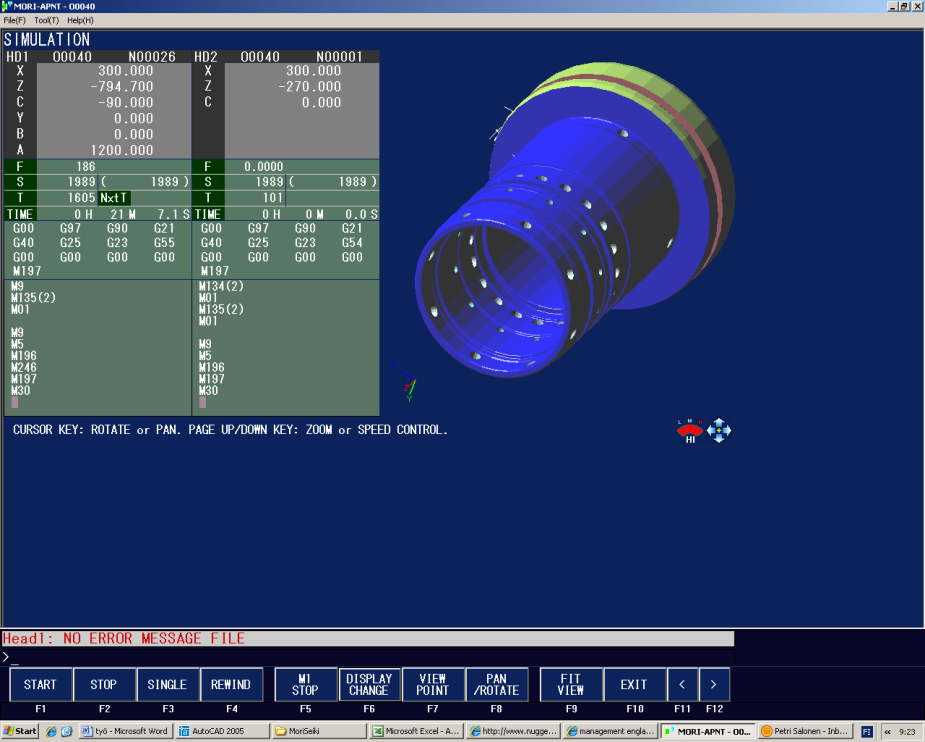
Task: Click the system tray clock showing 9:23
Action: [907, 732]
